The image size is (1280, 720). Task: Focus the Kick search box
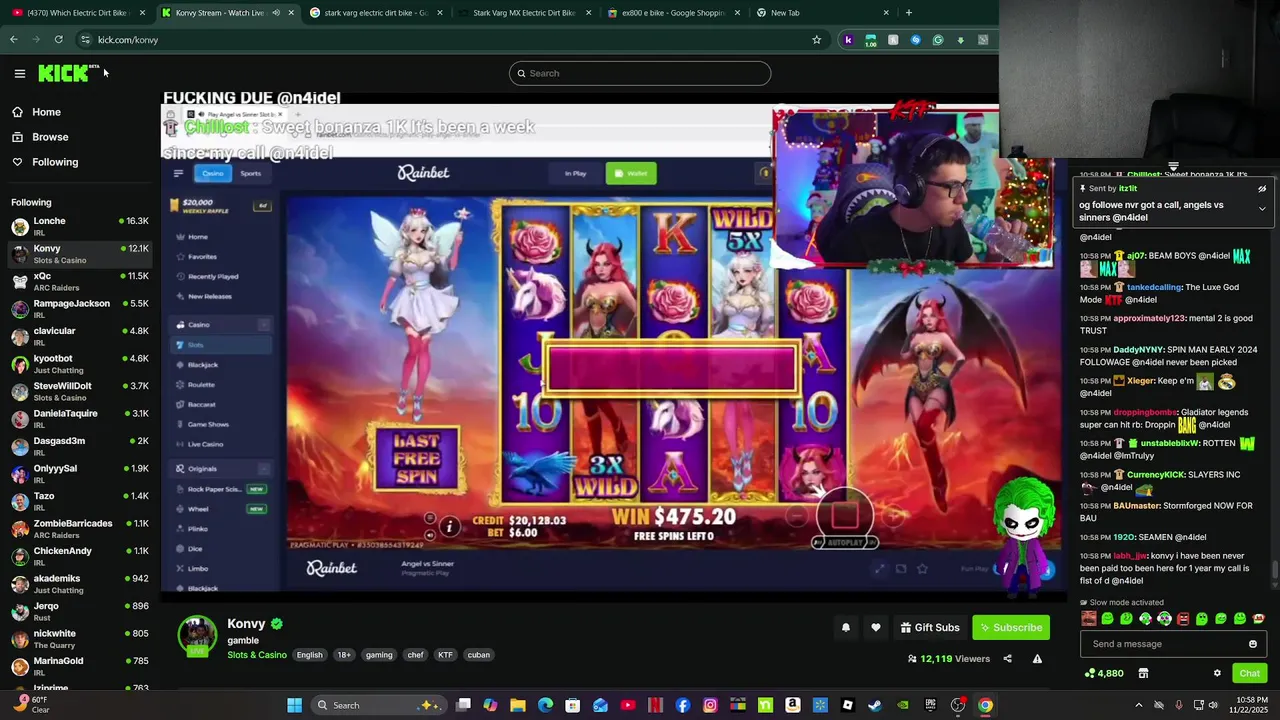pos(640,73)
